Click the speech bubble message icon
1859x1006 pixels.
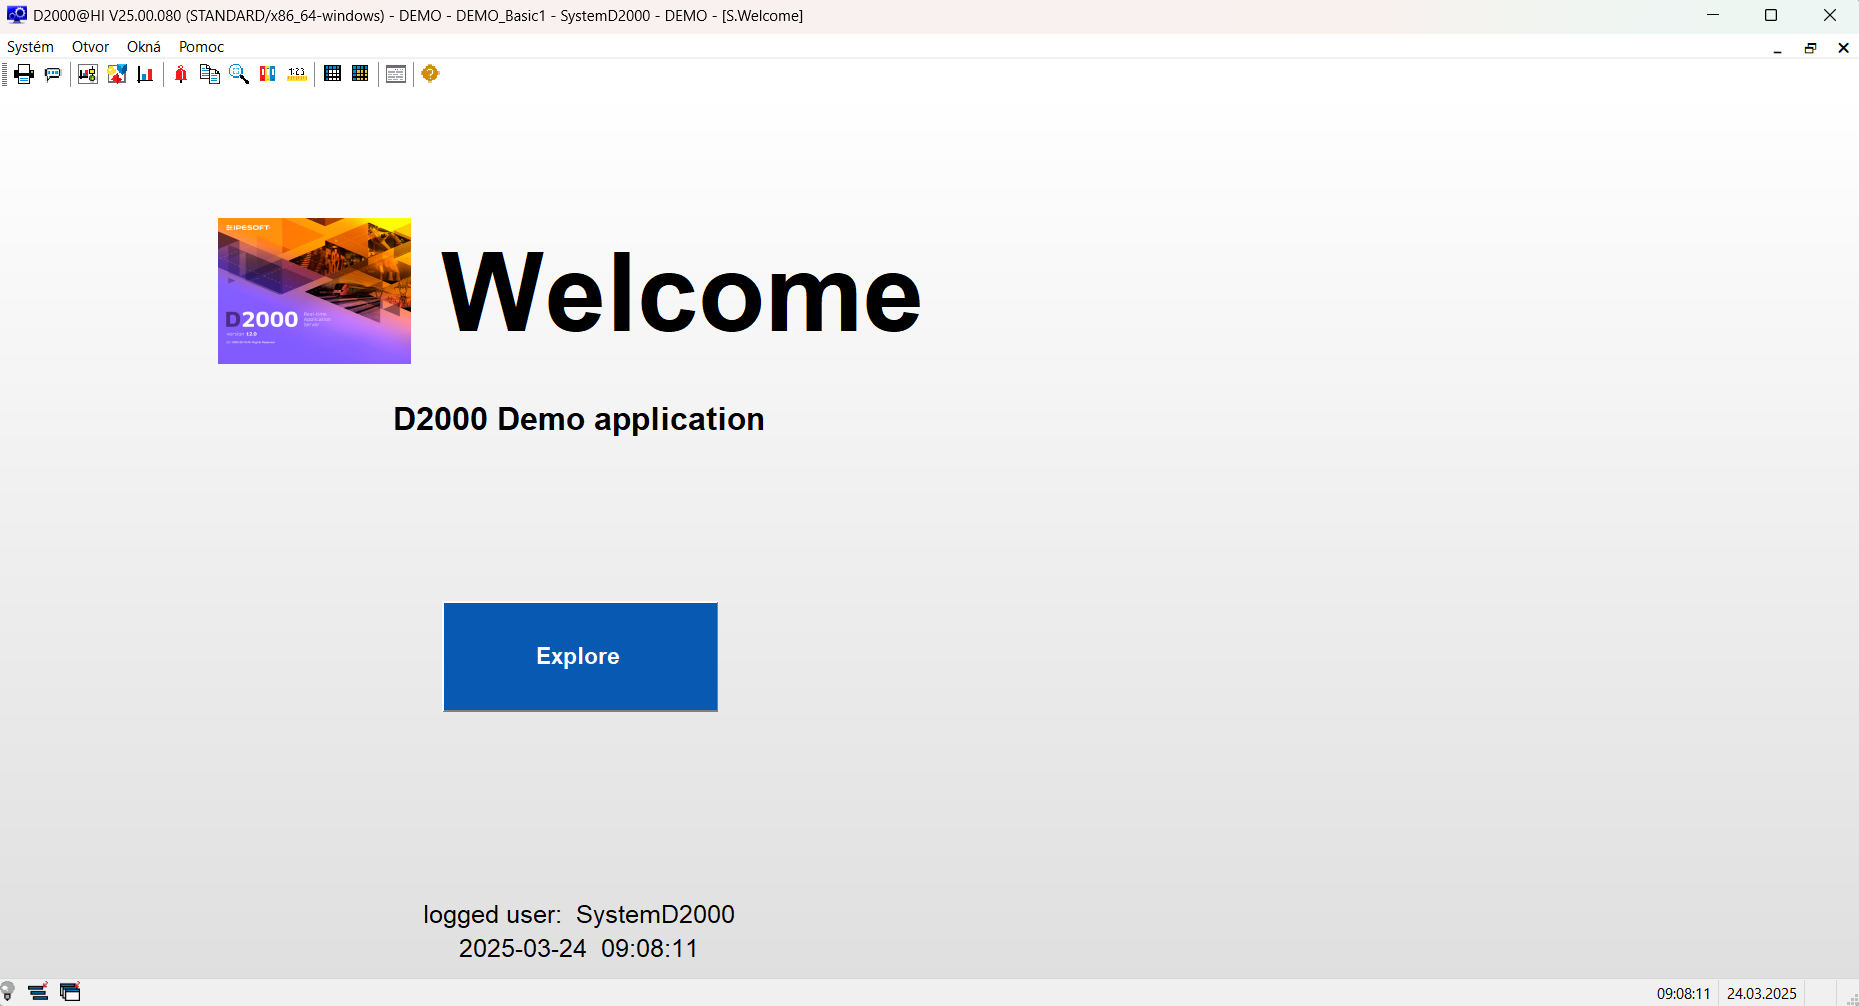53,74
